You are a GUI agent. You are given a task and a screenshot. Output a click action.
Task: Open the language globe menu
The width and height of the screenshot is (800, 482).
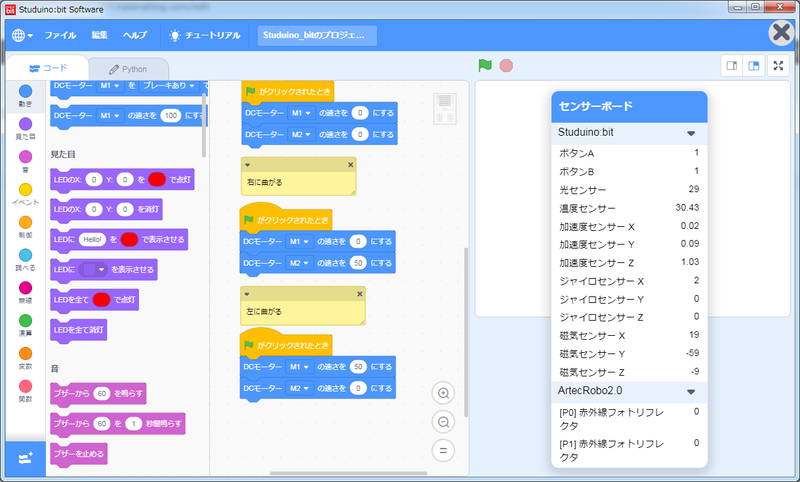pos(22,35)
